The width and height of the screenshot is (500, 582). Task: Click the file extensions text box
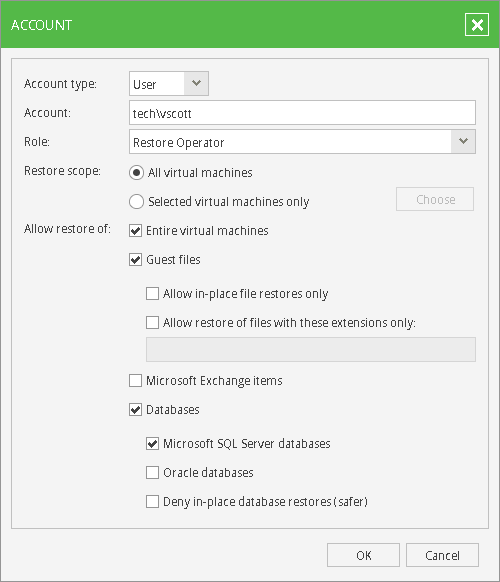click(x=311, y=349)
